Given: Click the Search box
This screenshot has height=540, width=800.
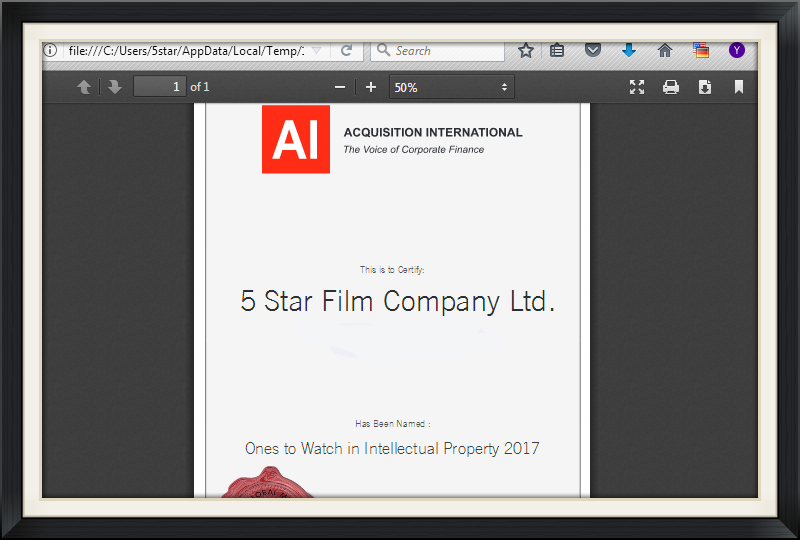Looking at the screenshot, I should click(x=437, y=51).
